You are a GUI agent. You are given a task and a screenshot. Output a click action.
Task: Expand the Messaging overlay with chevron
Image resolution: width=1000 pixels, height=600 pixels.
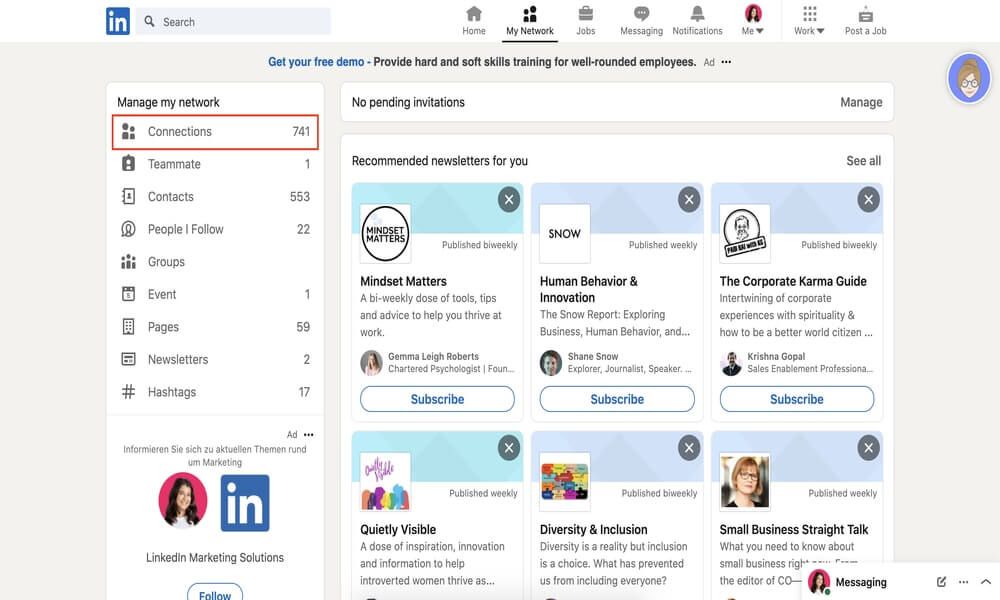[986, 582]
